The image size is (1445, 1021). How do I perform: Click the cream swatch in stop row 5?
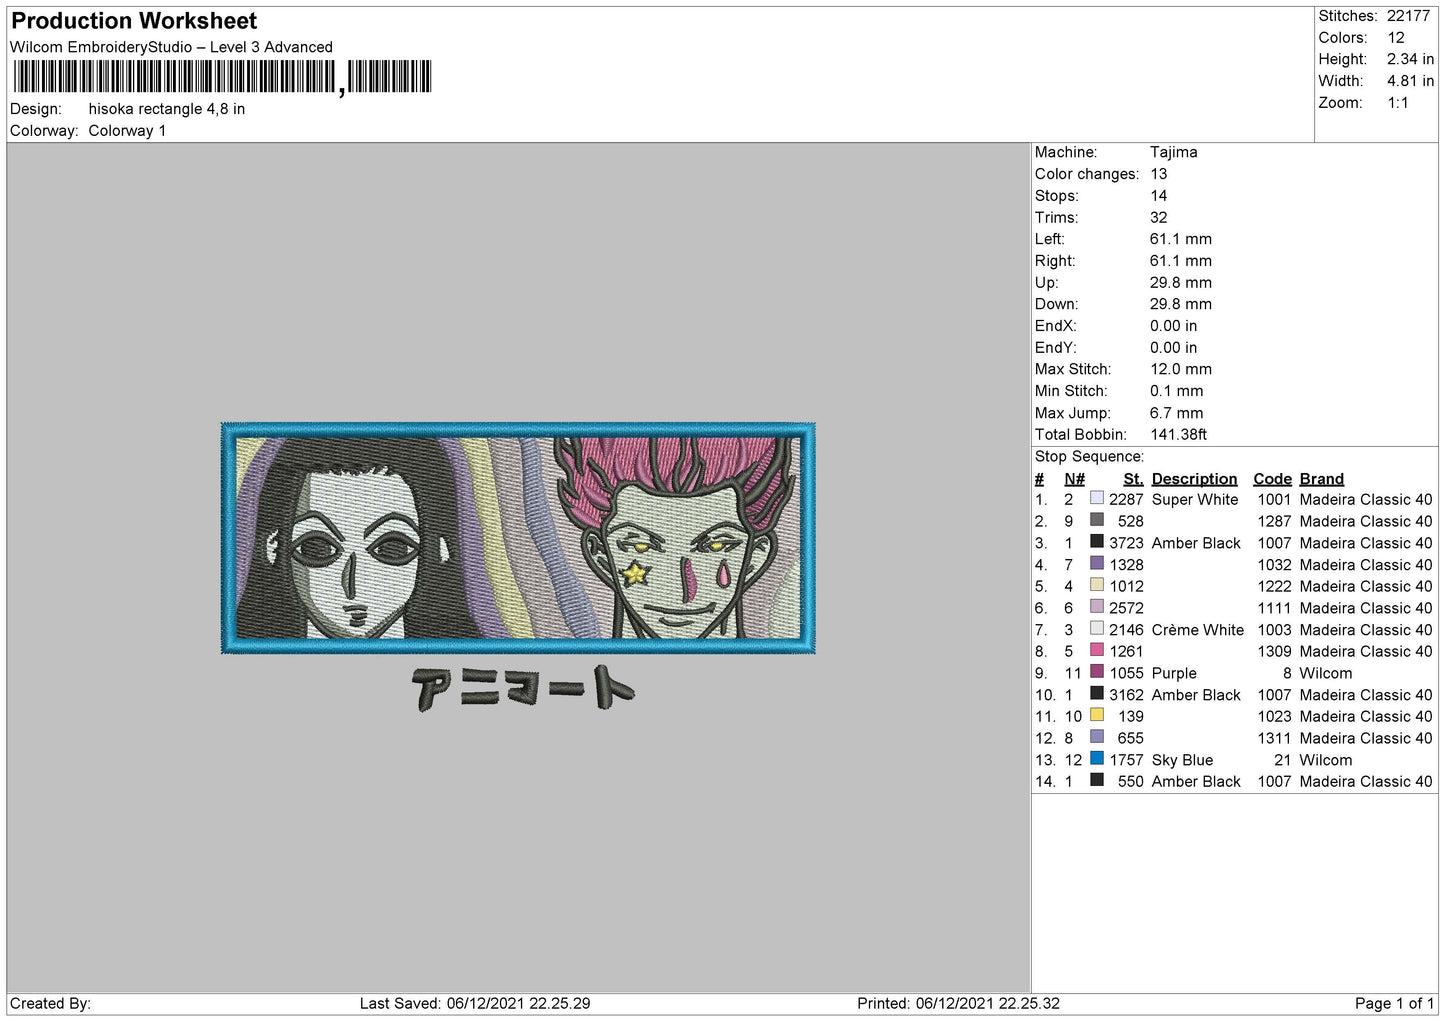1097,585
